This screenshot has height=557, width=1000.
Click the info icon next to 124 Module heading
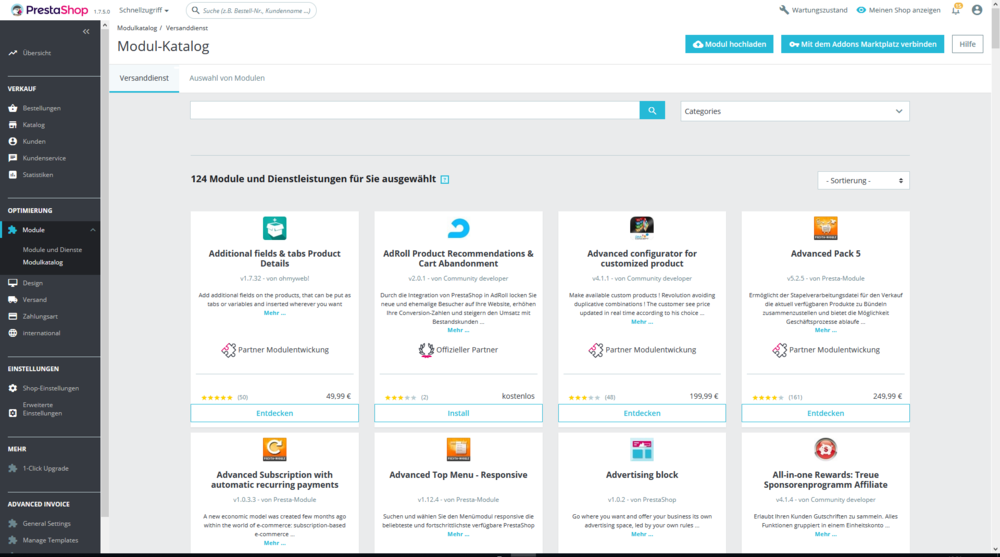pos(445,180)
